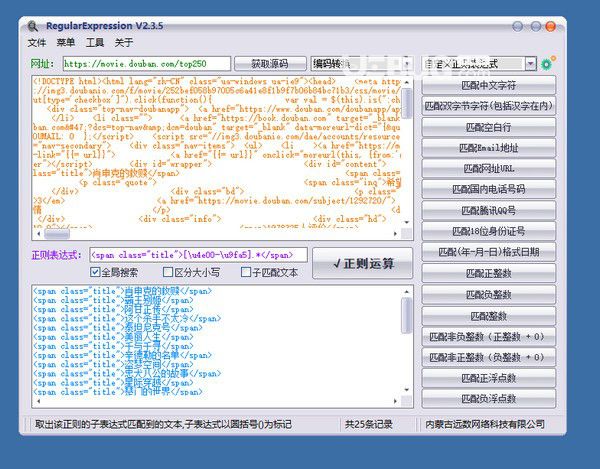Screen dimensions: 600x469
Task: Click status bar text 共25条记录
Action: 369,424
